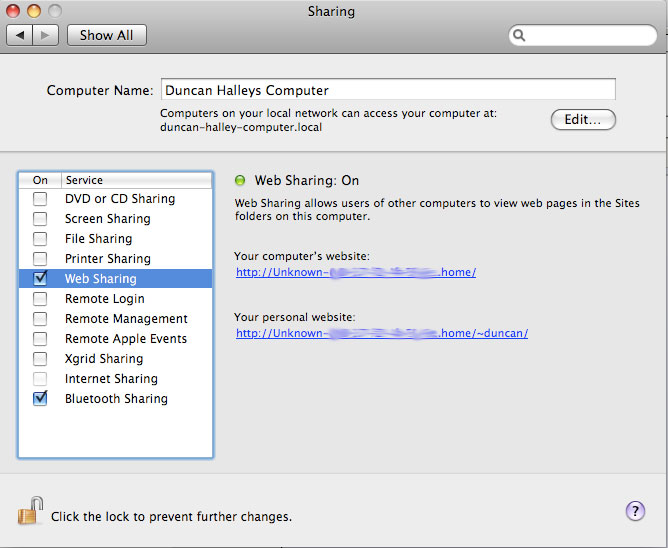Select Remote Management service row
Screen dimensions: 668x548
pos(115,319)
